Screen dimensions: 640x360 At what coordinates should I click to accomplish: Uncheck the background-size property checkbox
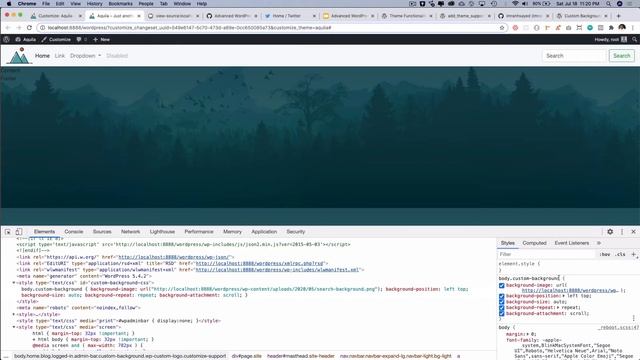click(502, 302)
